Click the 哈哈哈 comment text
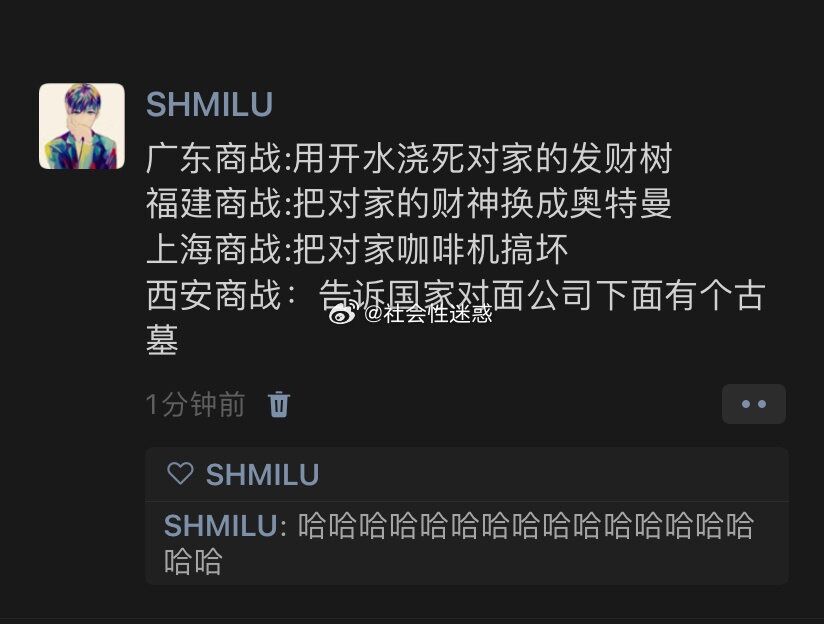Image resolution: width=824 pixels, height=624 pixels. tap(459, 543)
